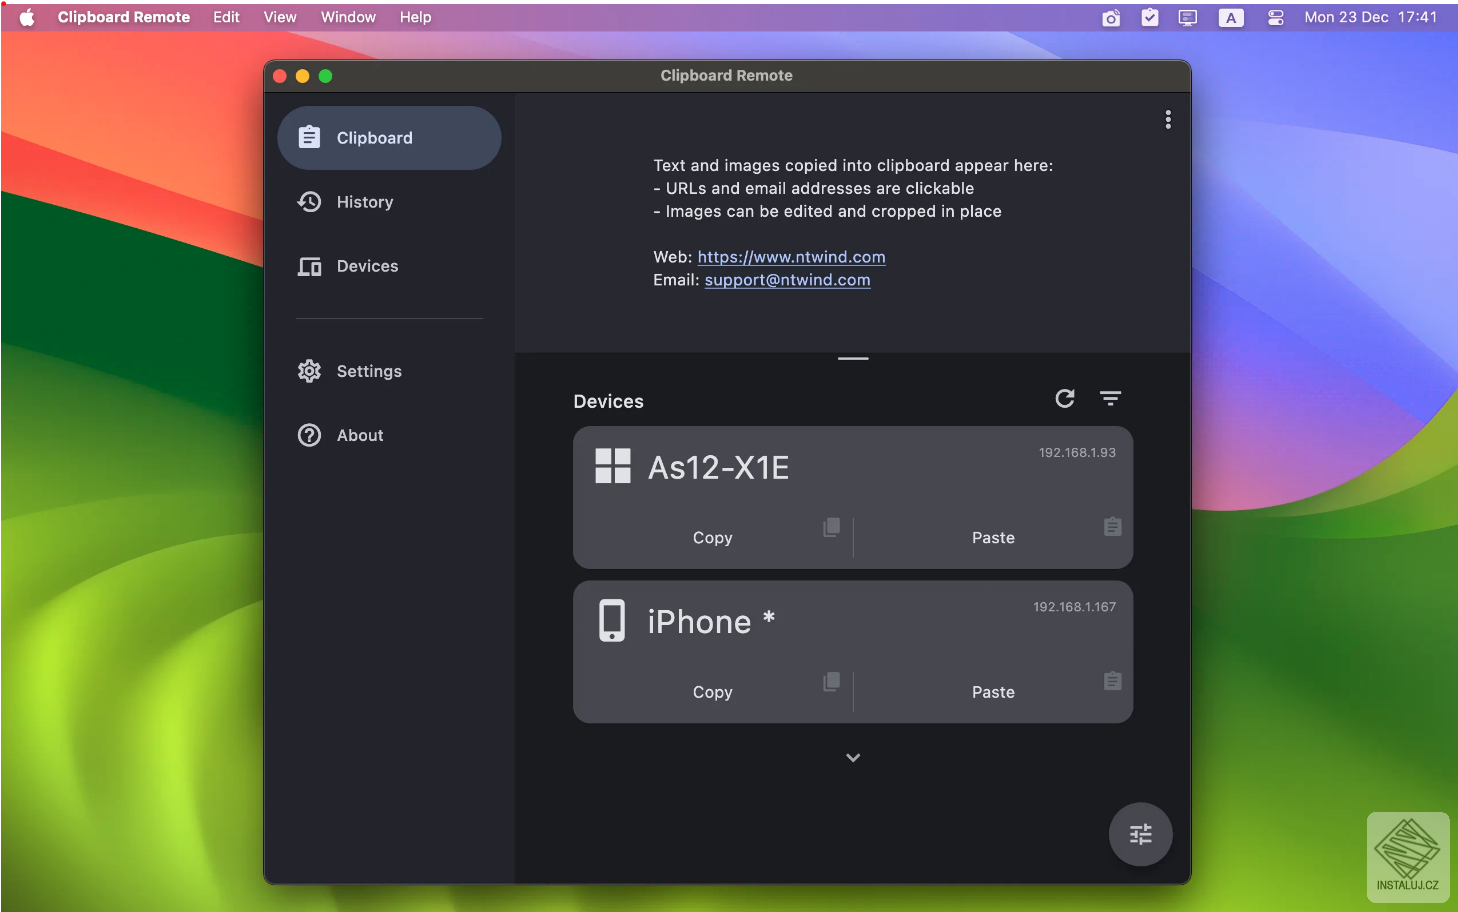Open the three-dot more options menu

(1167, 120)
